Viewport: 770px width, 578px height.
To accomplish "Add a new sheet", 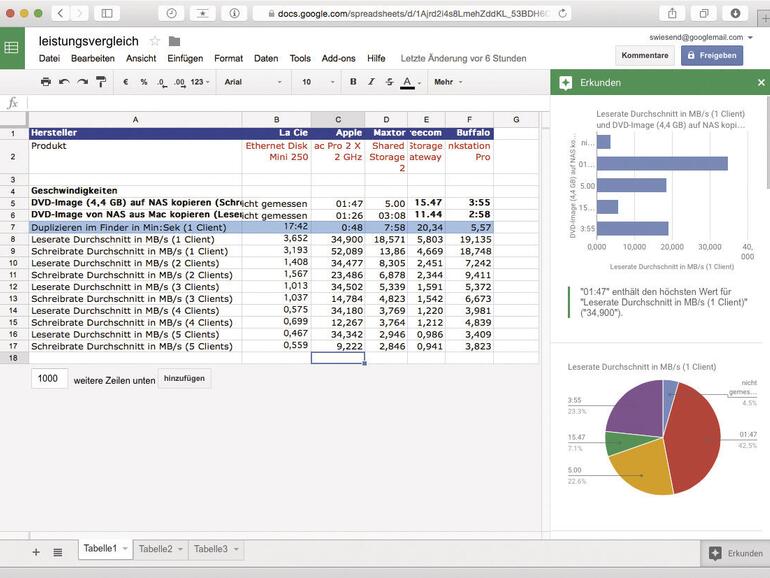I will pos(36,552).
